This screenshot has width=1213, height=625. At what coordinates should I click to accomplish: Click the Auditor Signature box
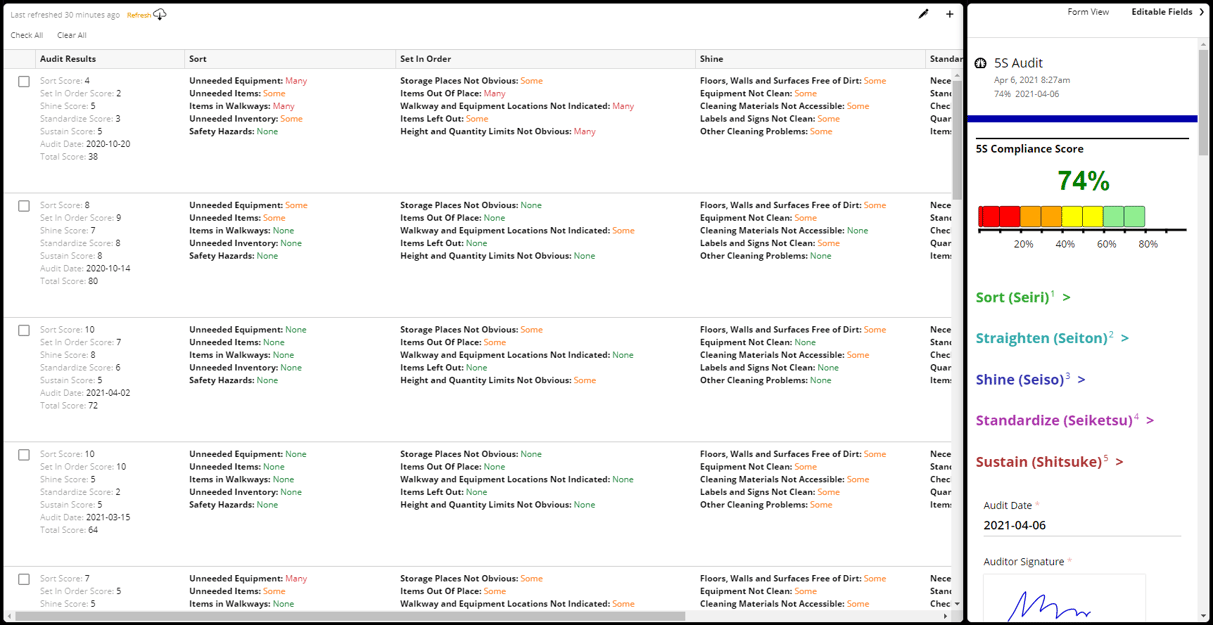click(x=1064, y=600)
